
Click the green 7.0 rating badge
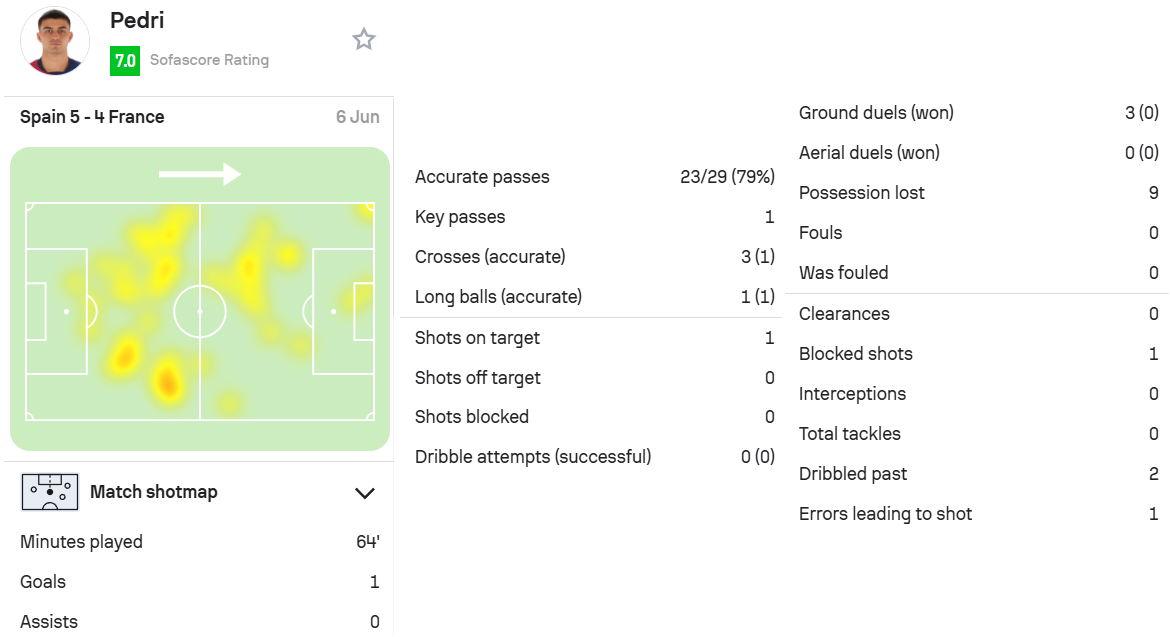click(x=125, y=60)
